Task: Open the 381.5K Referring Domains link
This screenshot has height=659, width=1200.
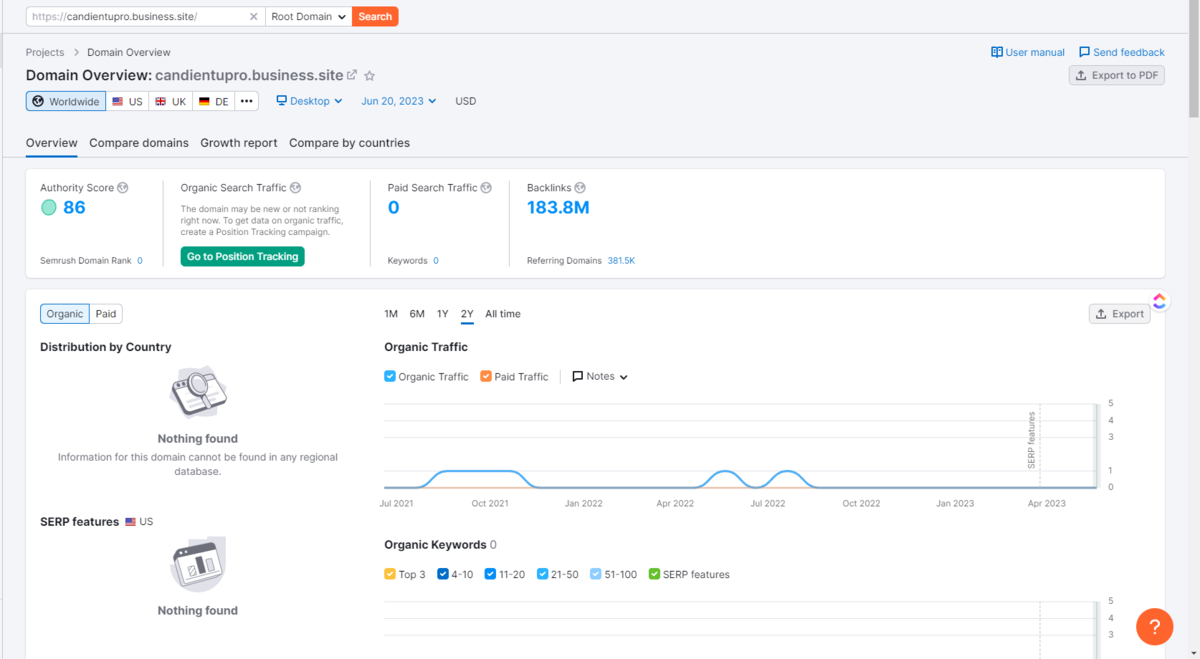Action: pos(621,261)
